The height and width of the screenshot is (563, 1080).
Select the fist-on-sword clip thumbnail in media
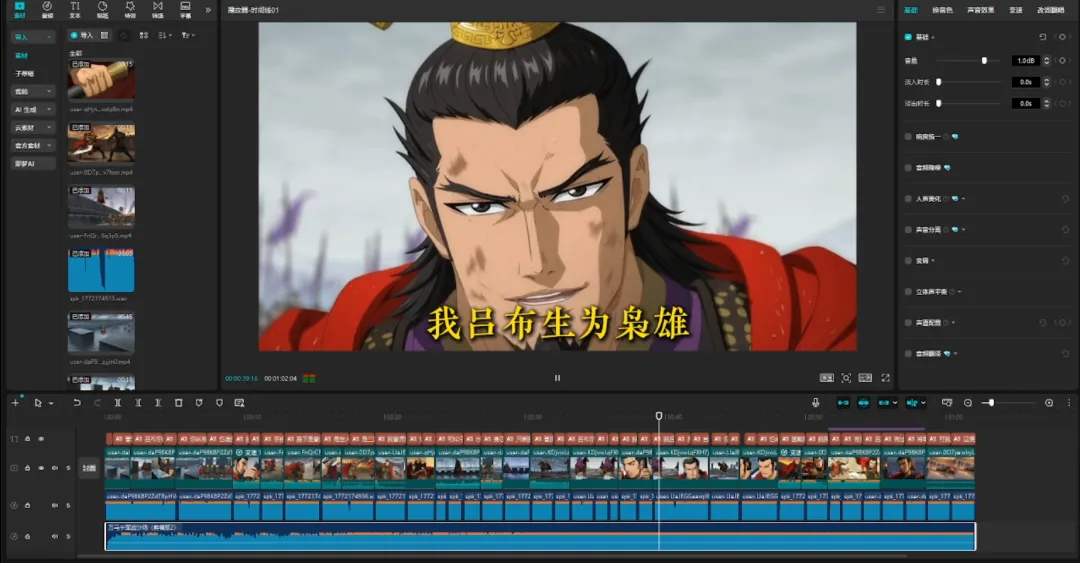tap(101, 80)
